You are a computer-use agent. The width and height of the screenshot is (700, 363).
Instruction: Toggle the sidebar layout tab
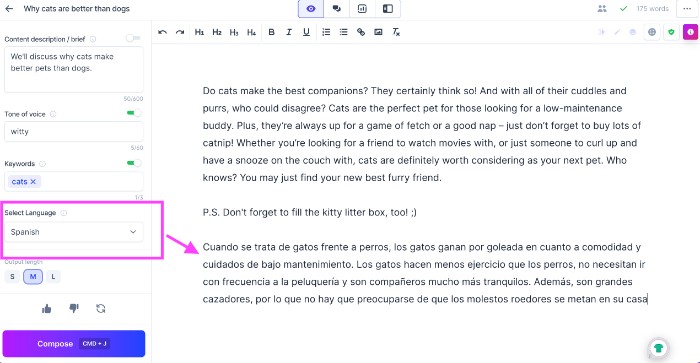coord(388,8)
